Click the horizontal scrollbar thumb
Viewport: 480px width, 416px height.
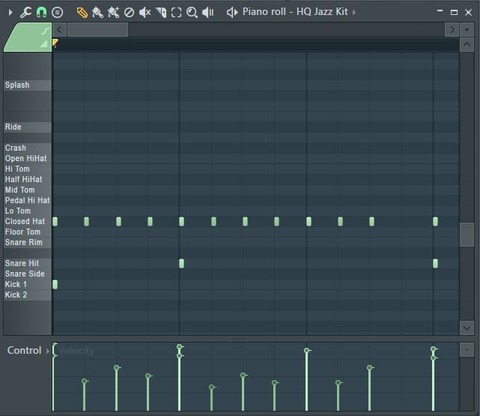coord(98,30)
